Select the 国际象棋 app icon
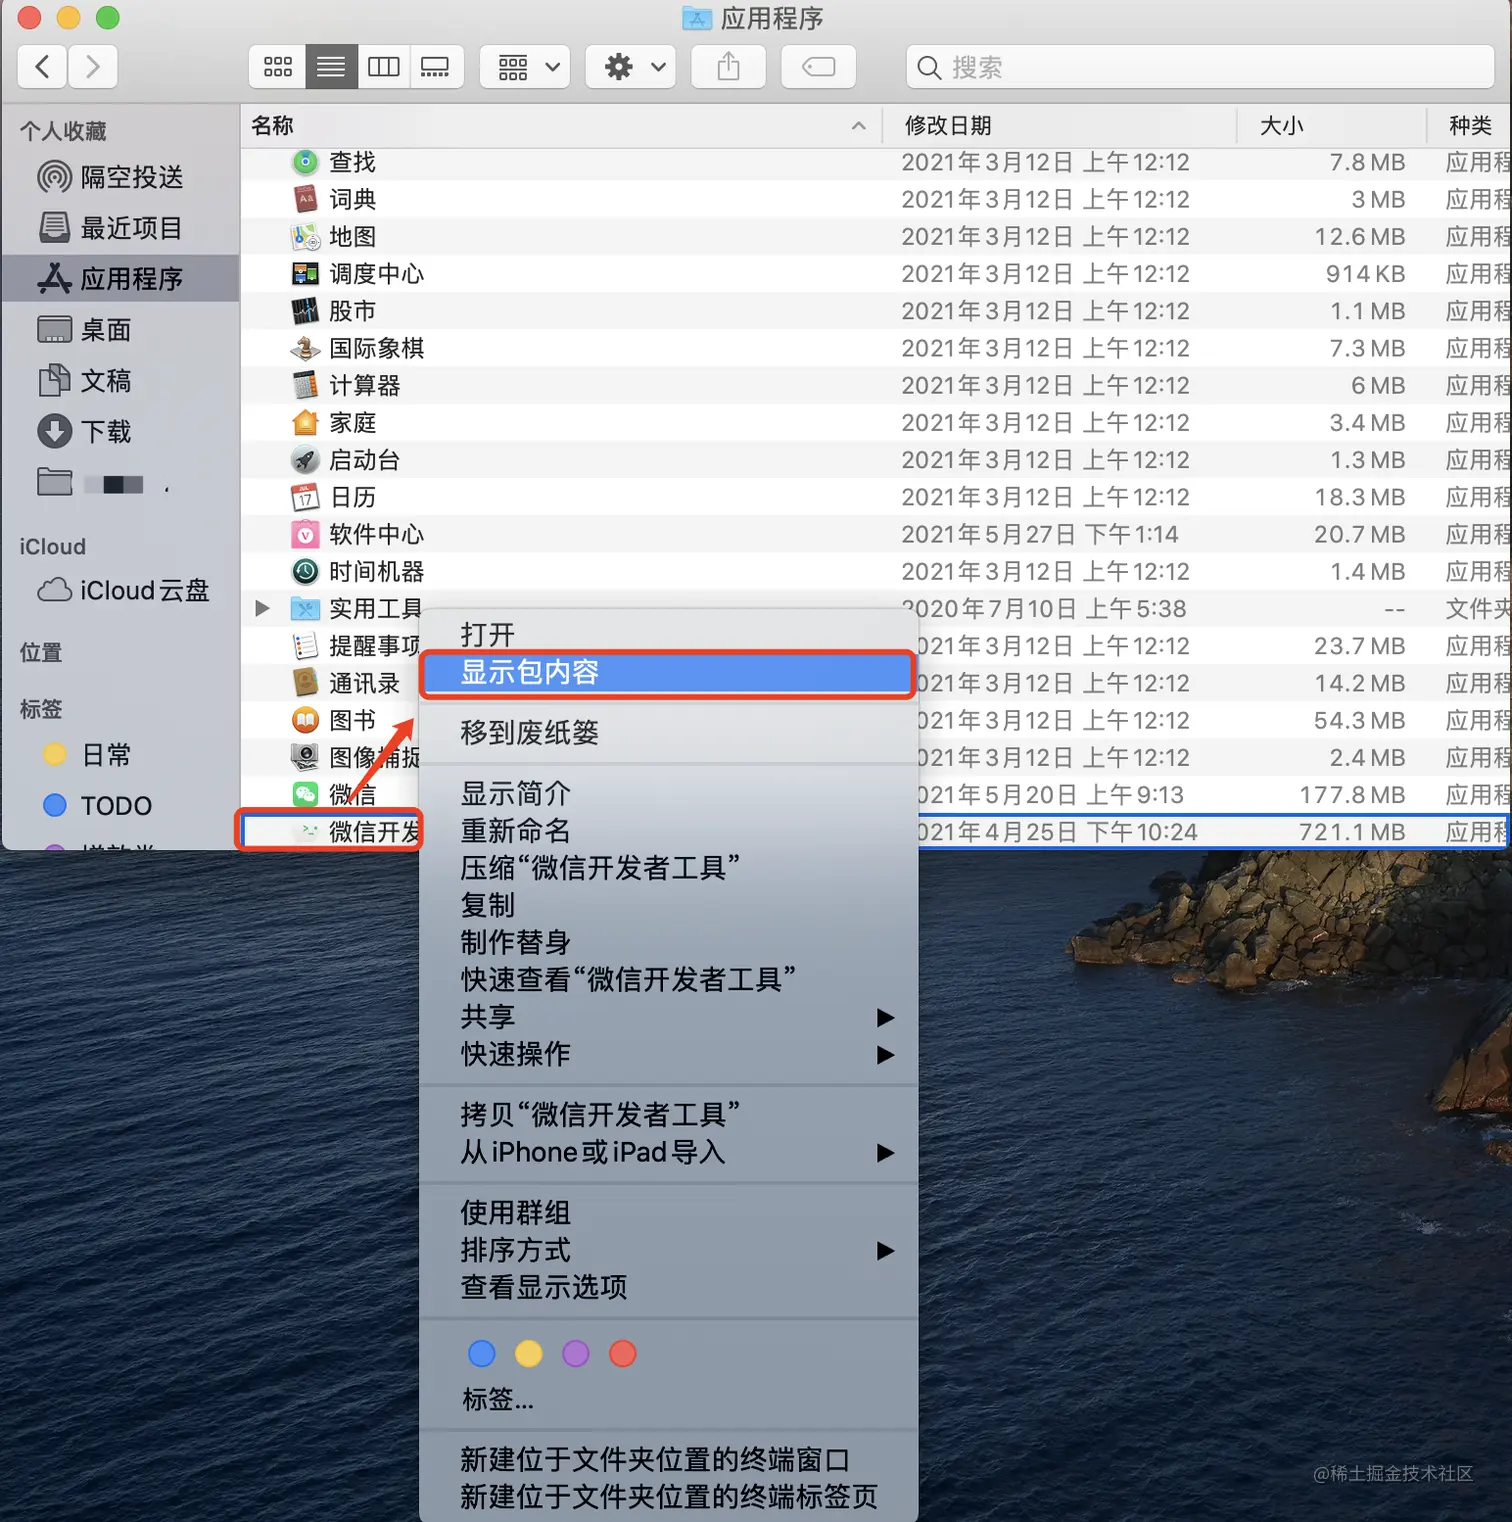 point(305,348)
